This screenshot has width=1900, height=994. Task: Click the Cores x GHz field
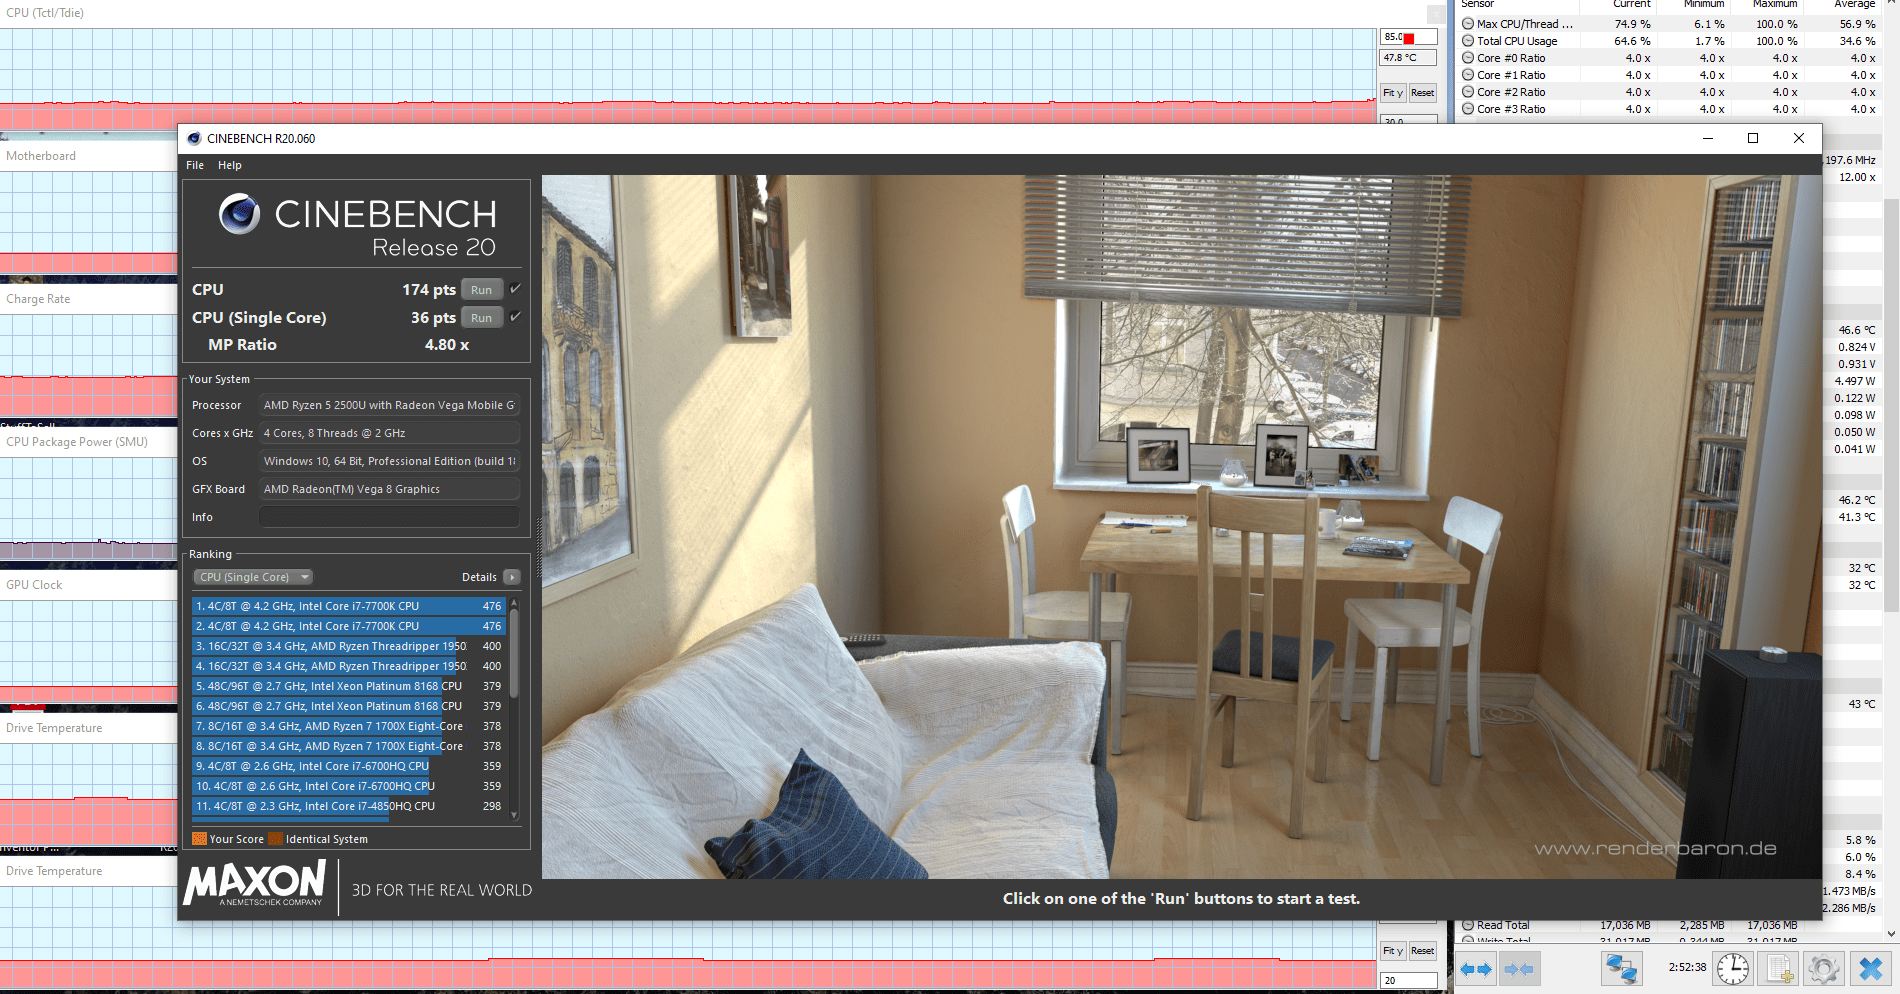[x=389, y=433]
